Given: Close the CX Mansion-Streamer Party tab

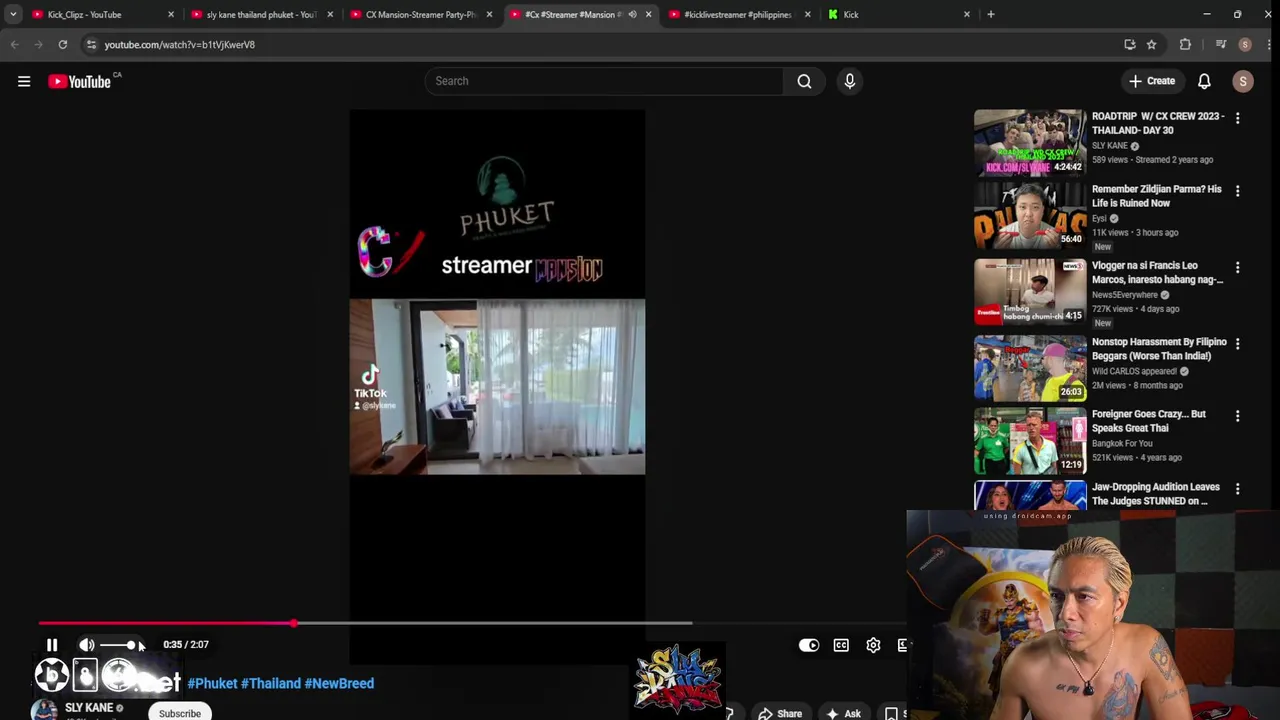Looking at the screenshot, I should pyautogui.click(x=489, y=14).
